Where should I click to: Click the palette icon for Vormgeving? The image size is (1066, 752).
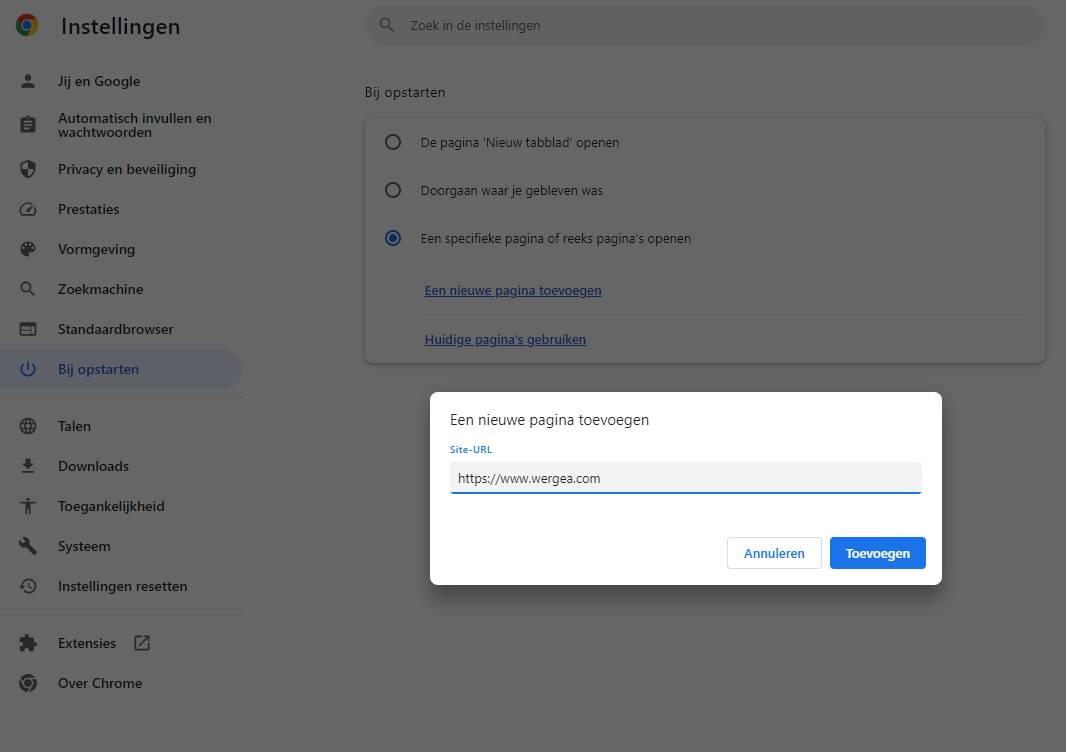(28, 250)
